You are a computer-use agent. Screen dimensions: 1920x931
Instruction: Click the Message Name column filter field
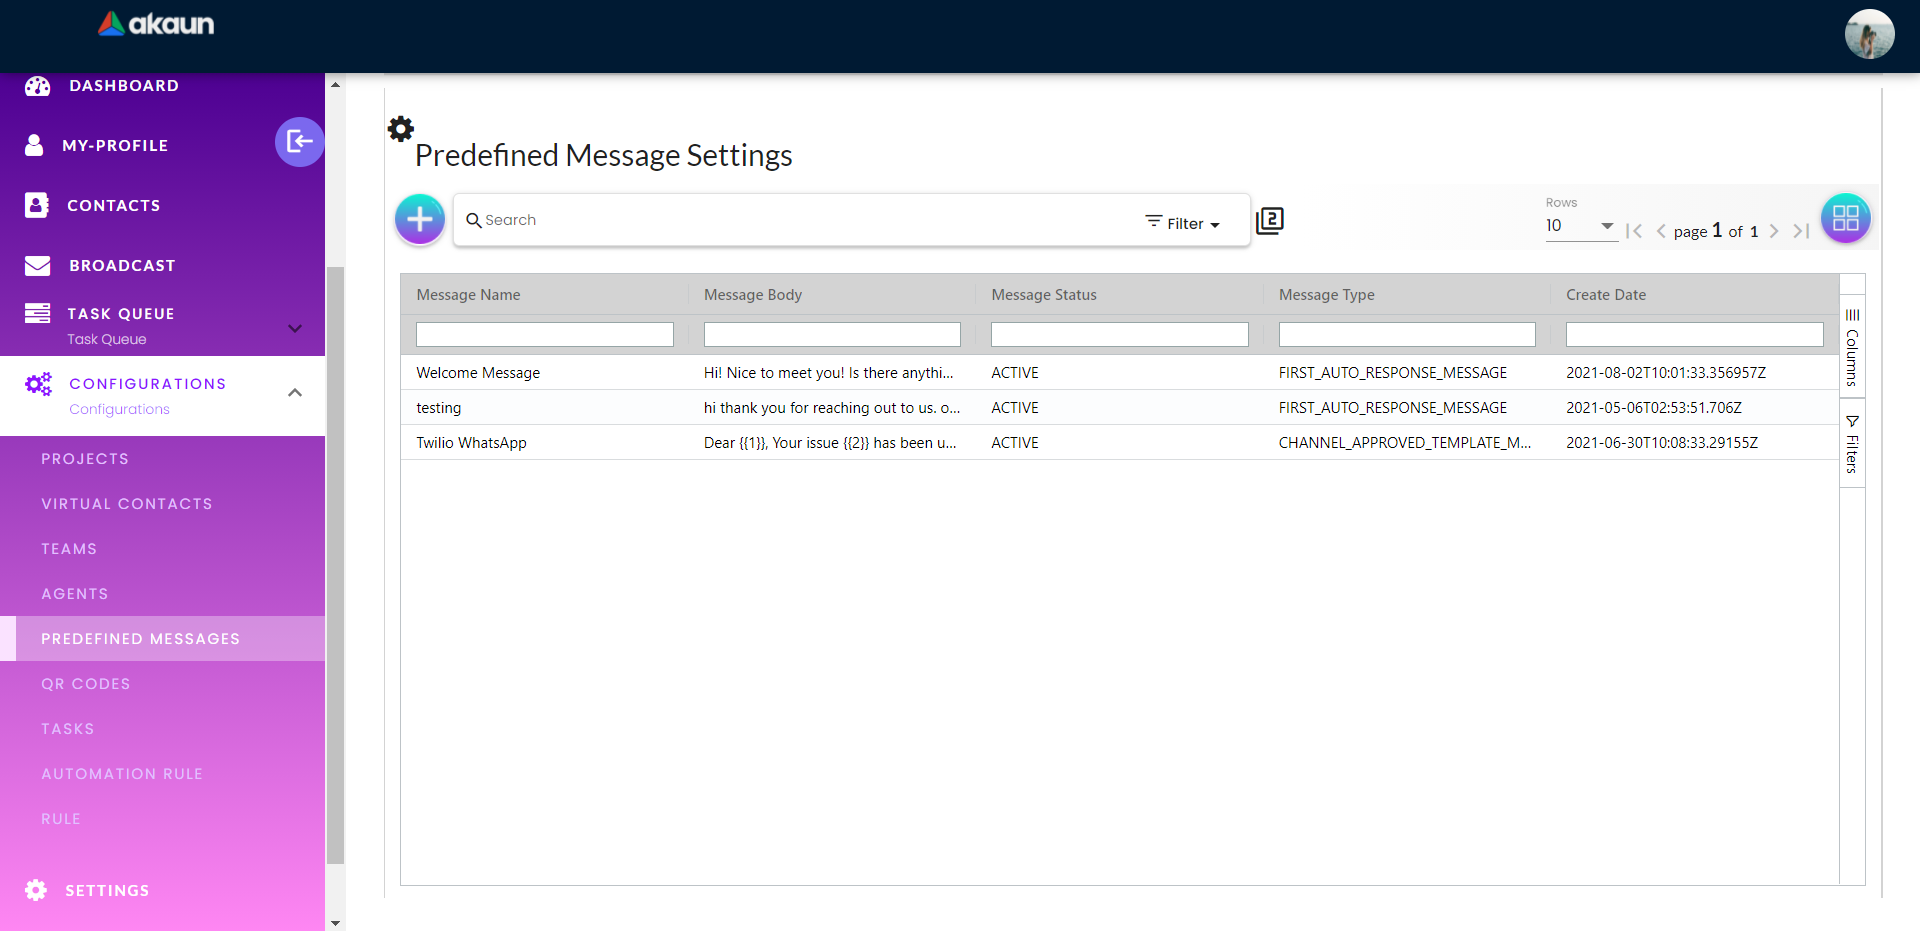click(544, 334)
